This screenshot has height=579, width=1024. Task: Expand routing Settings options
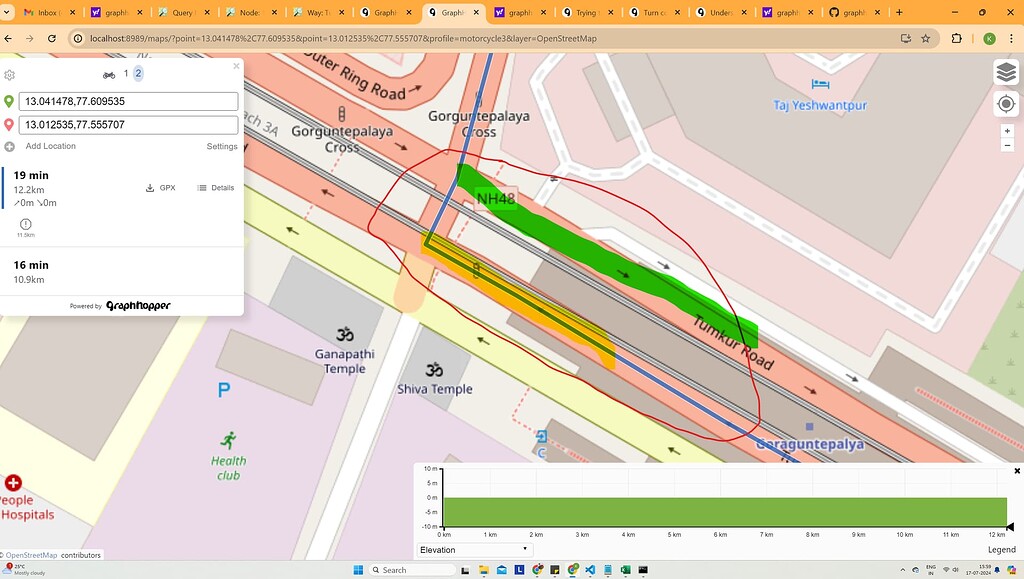[221, 146]
